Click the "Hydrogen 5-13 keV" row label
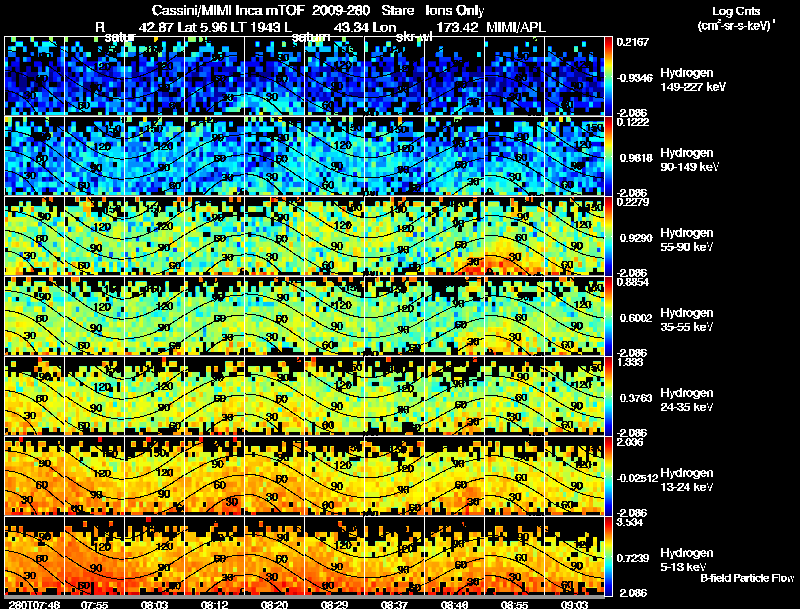The image size is (800, 609). tap(687, 560)
